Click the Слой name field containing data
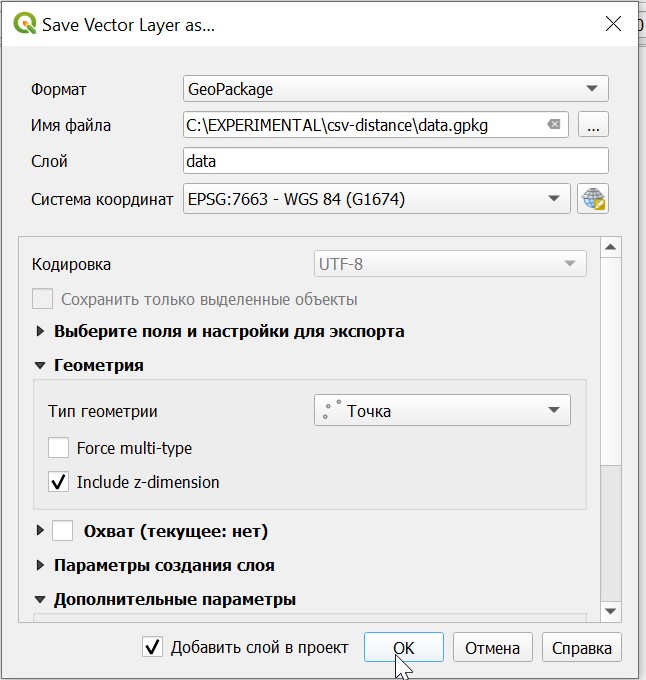646x680 pixels. click(x=395, y=161)
